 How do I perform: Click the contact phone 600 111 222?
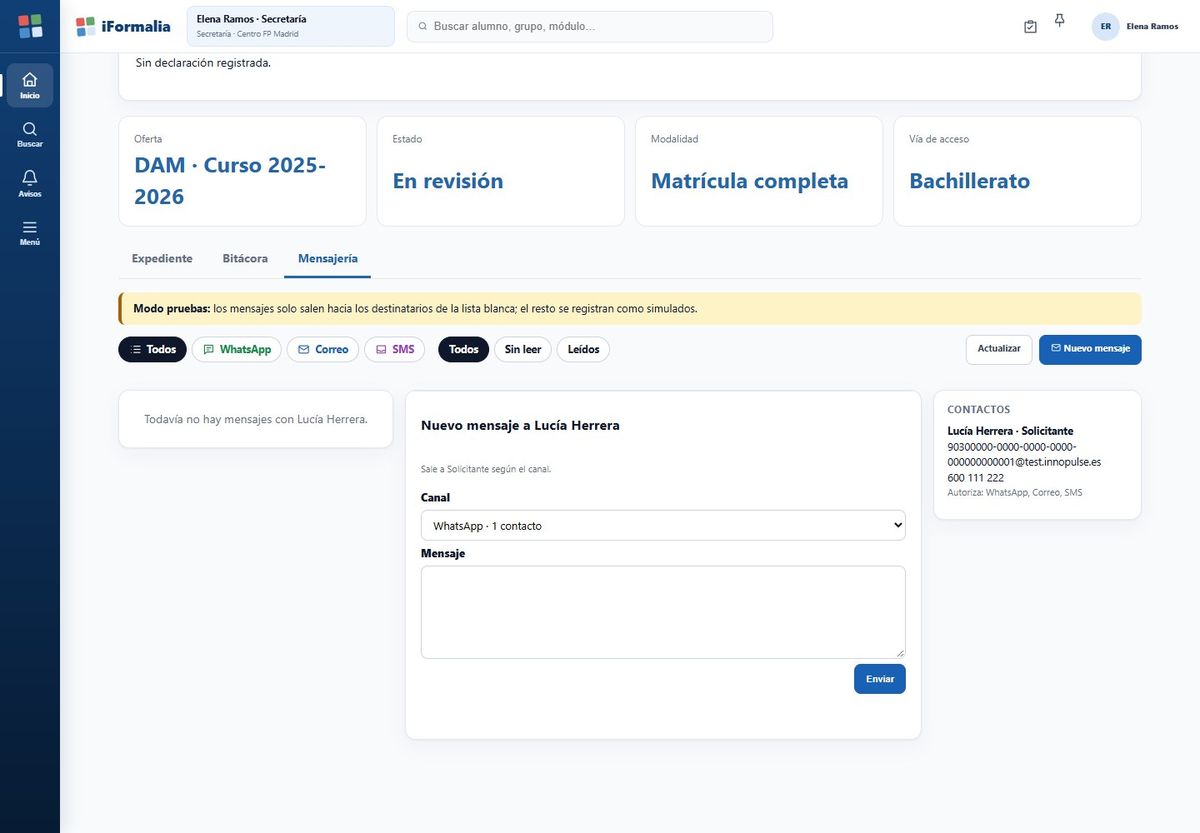(x=975, y=478)
